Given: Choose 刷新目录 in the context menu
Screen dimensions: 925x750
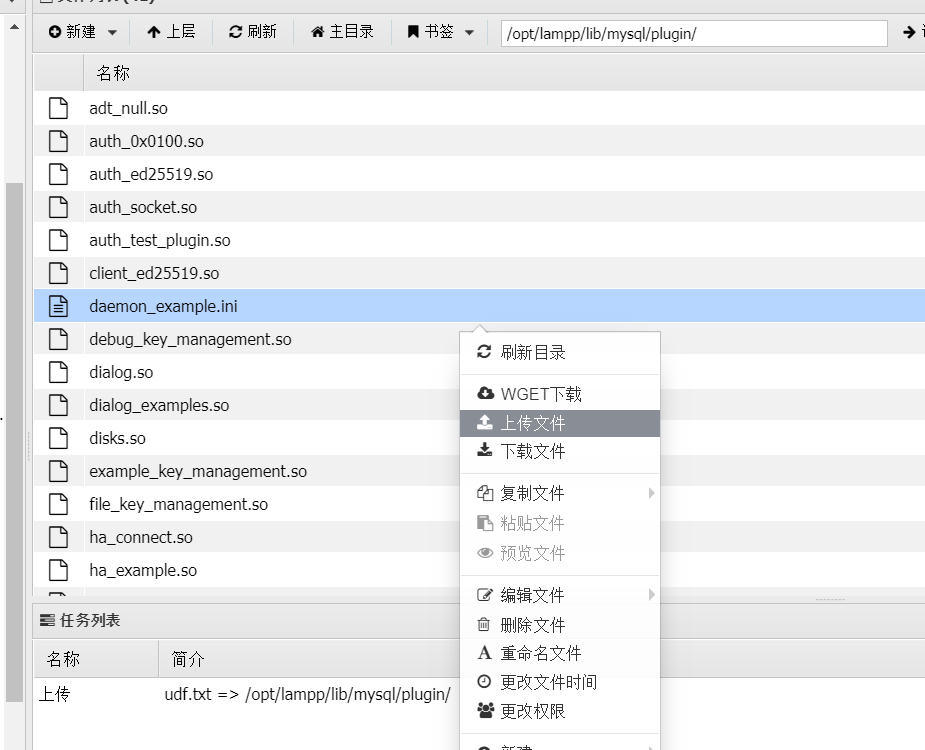Looking at the screenshot, I should coord(560,353).
